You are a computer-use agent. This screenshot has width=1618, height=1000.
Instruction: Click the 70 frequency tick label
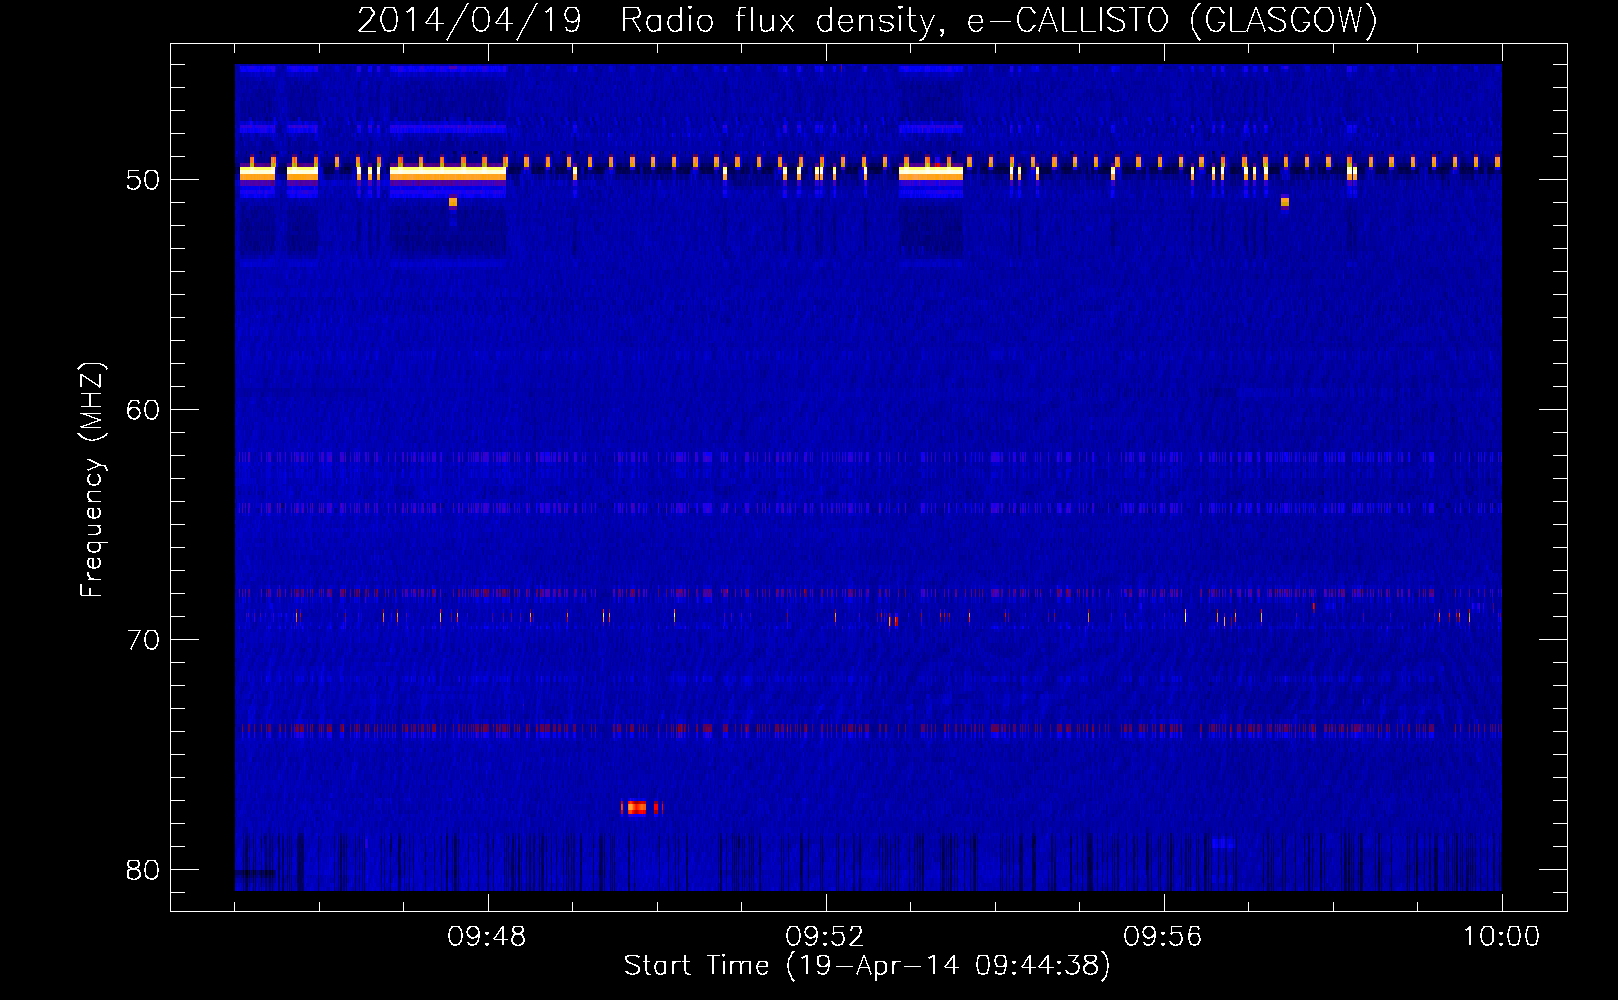click(x=143, y=640)
